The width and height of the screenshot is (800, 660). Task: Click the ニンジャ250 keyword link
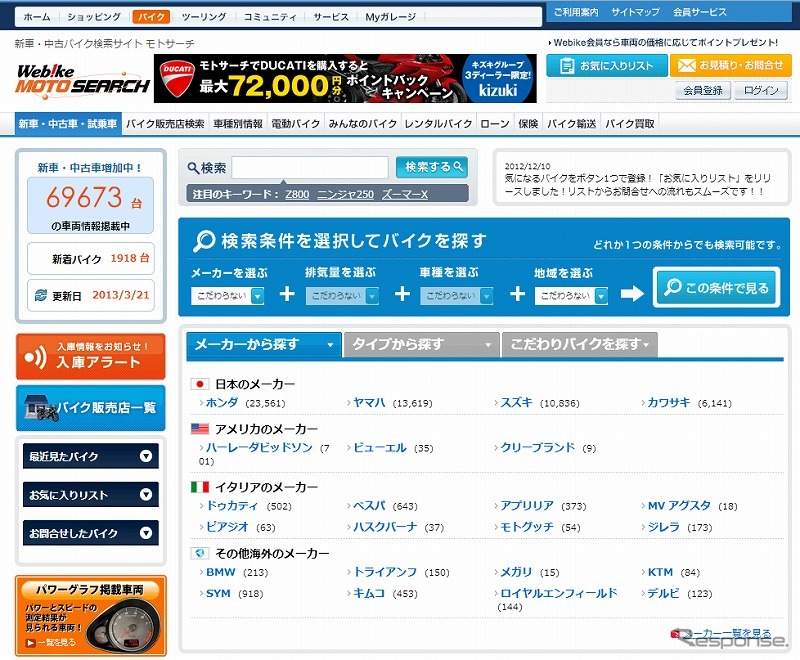coord(345,194)
